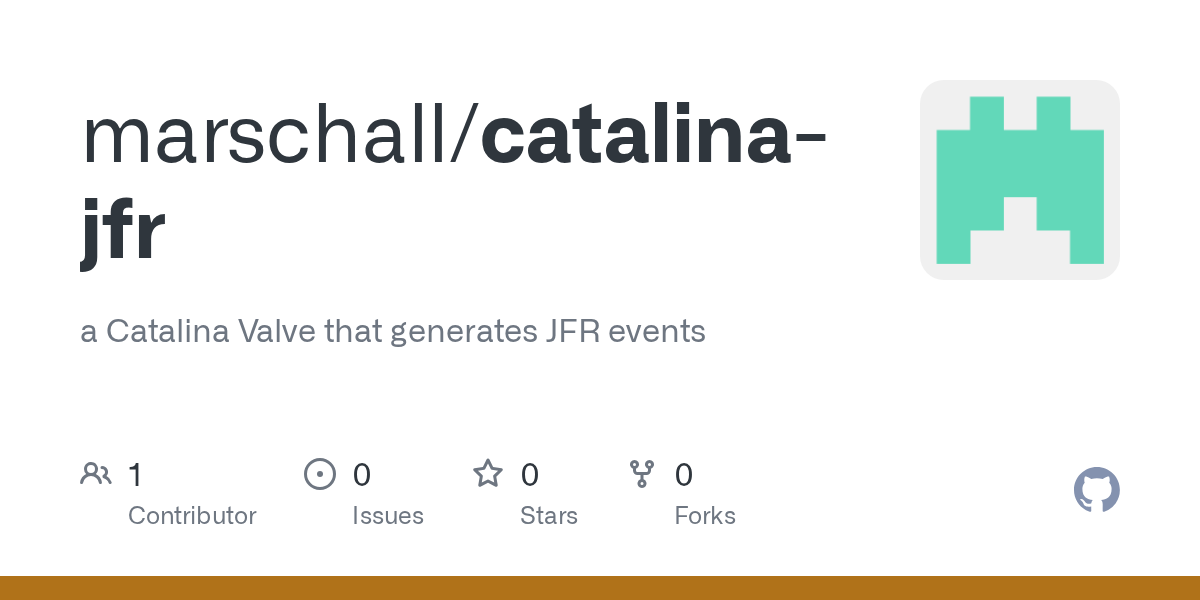This screenshot has width=1200, height=600.
Task: Click the zero count above Forks
Action: point(684,475)
